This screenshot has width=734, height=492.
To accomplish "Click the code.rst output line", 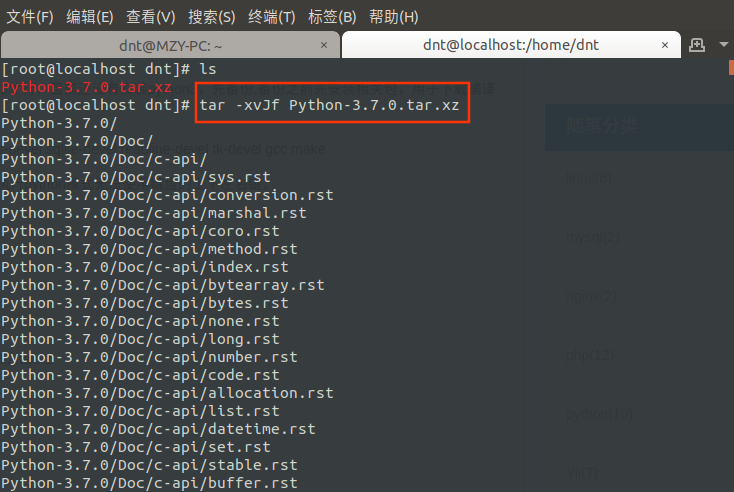I will click(x=140, y=375).
